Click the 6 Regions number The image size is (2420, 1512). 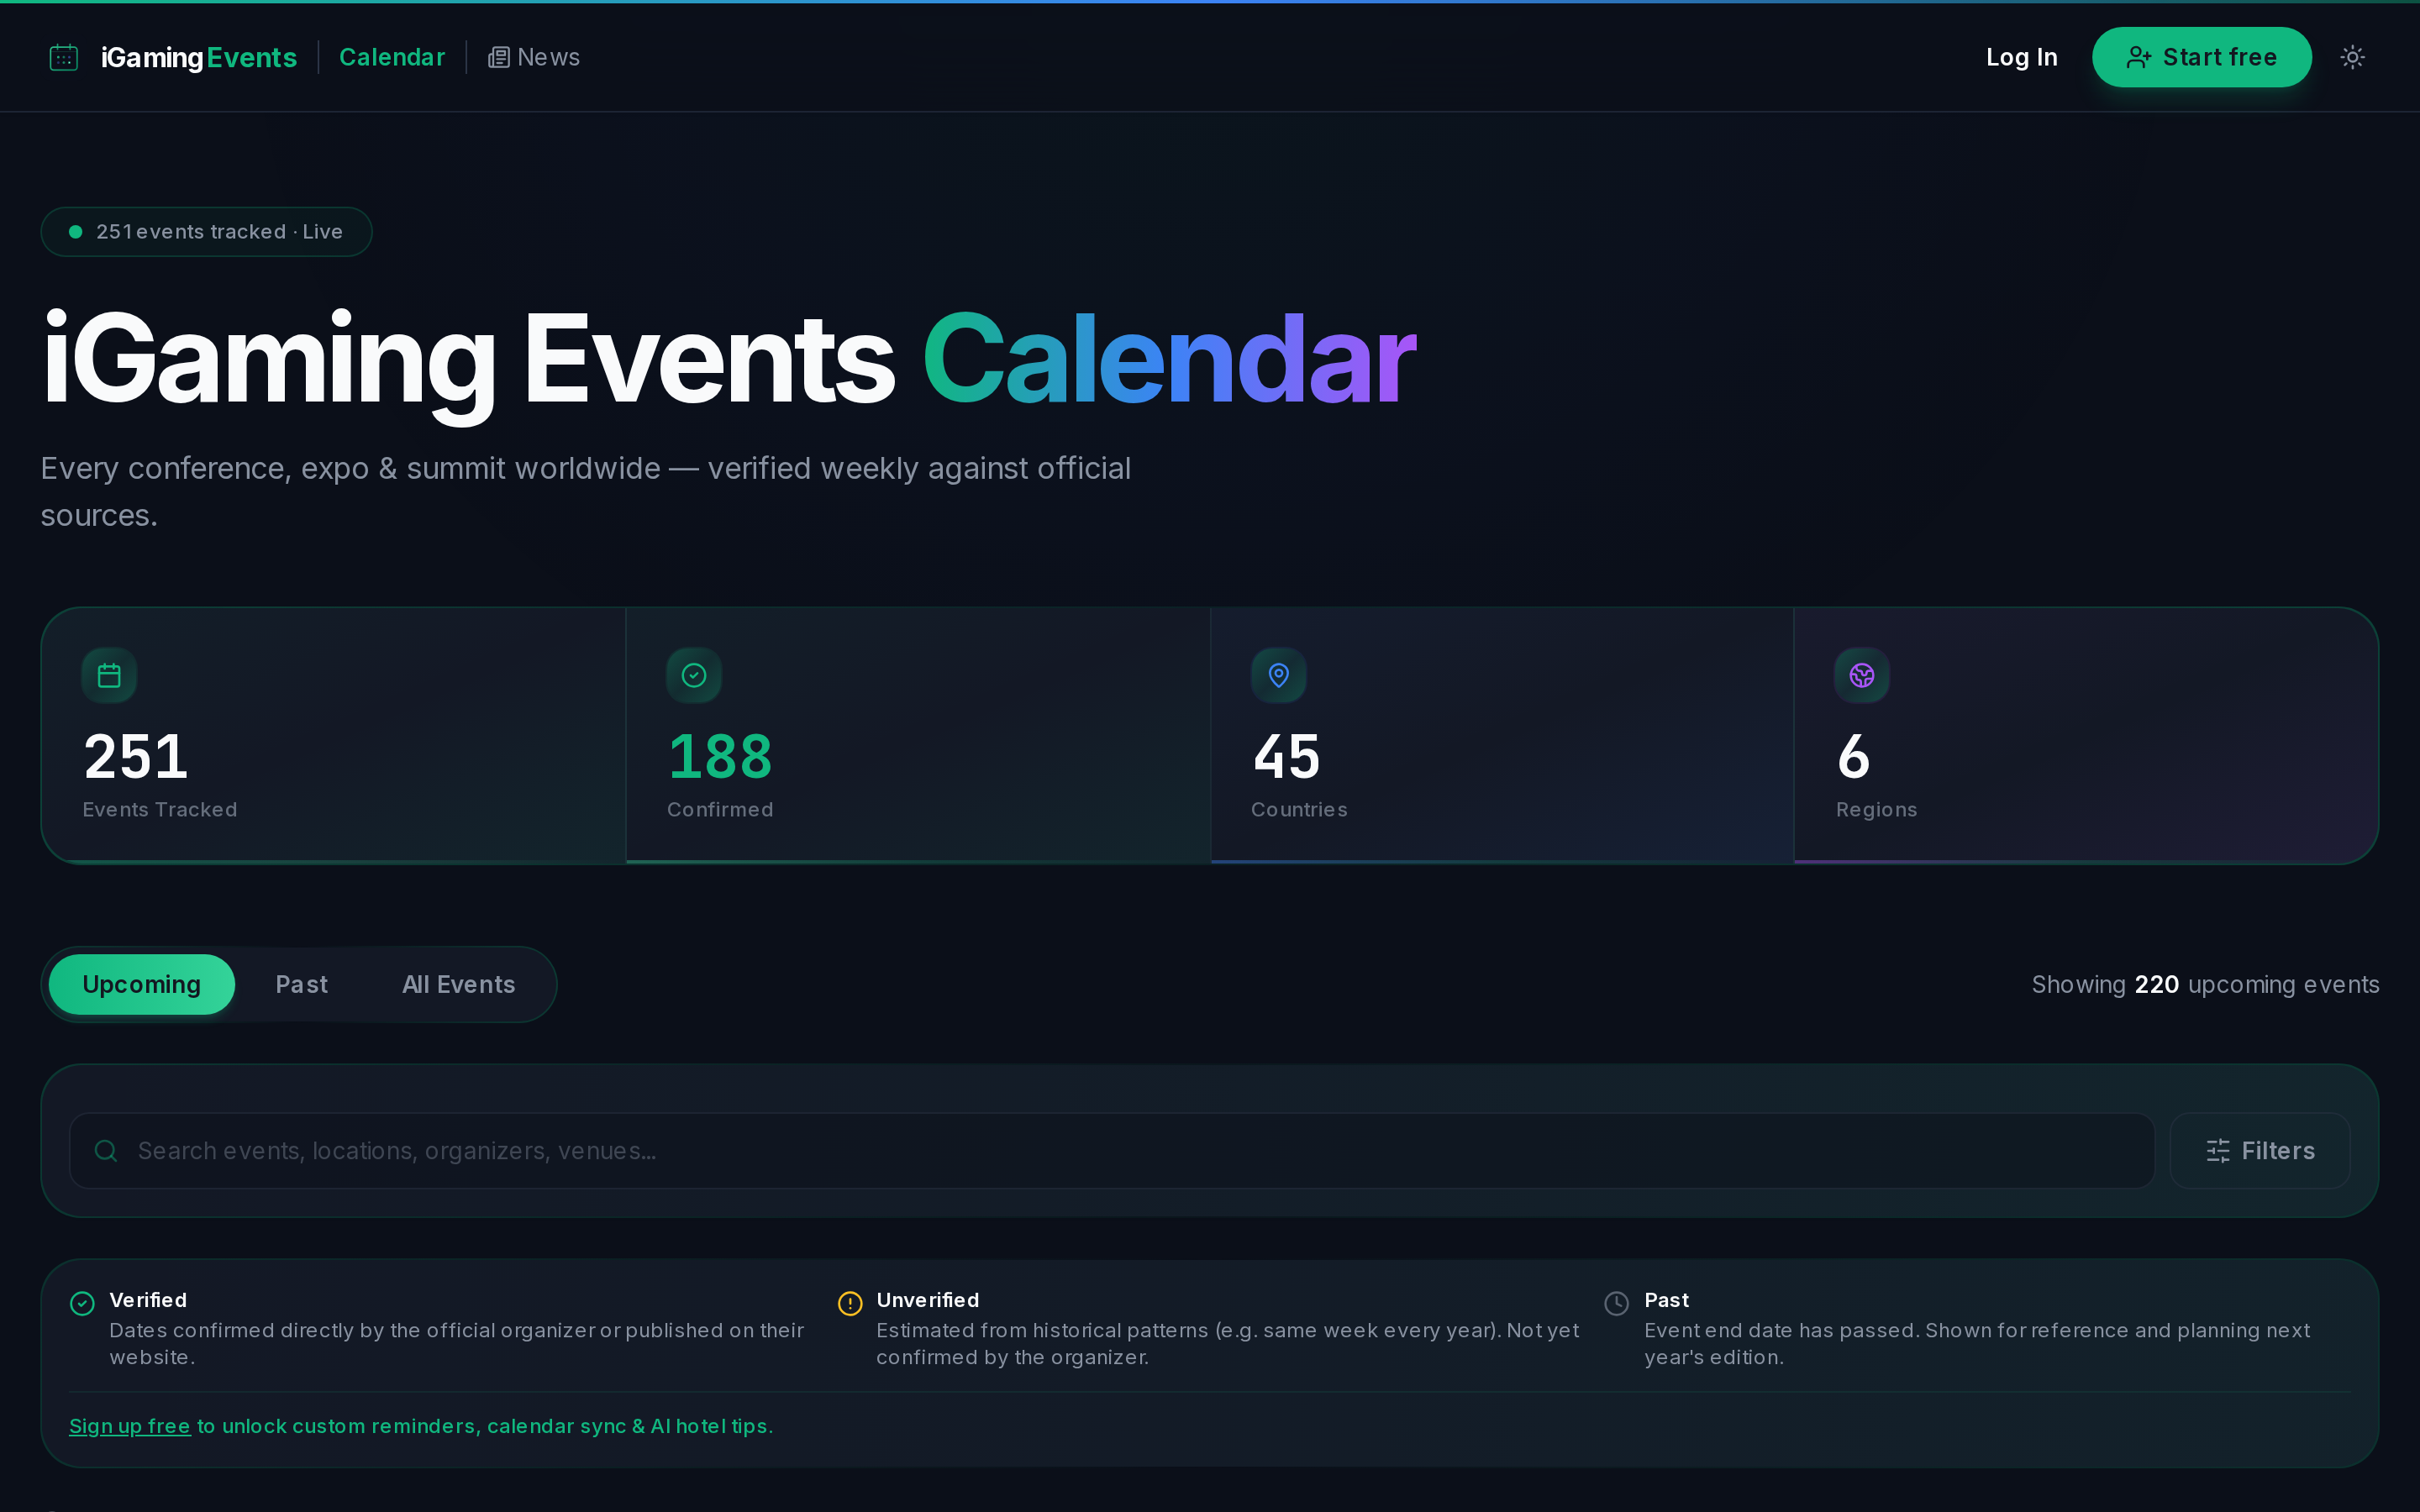(1853, 756)
